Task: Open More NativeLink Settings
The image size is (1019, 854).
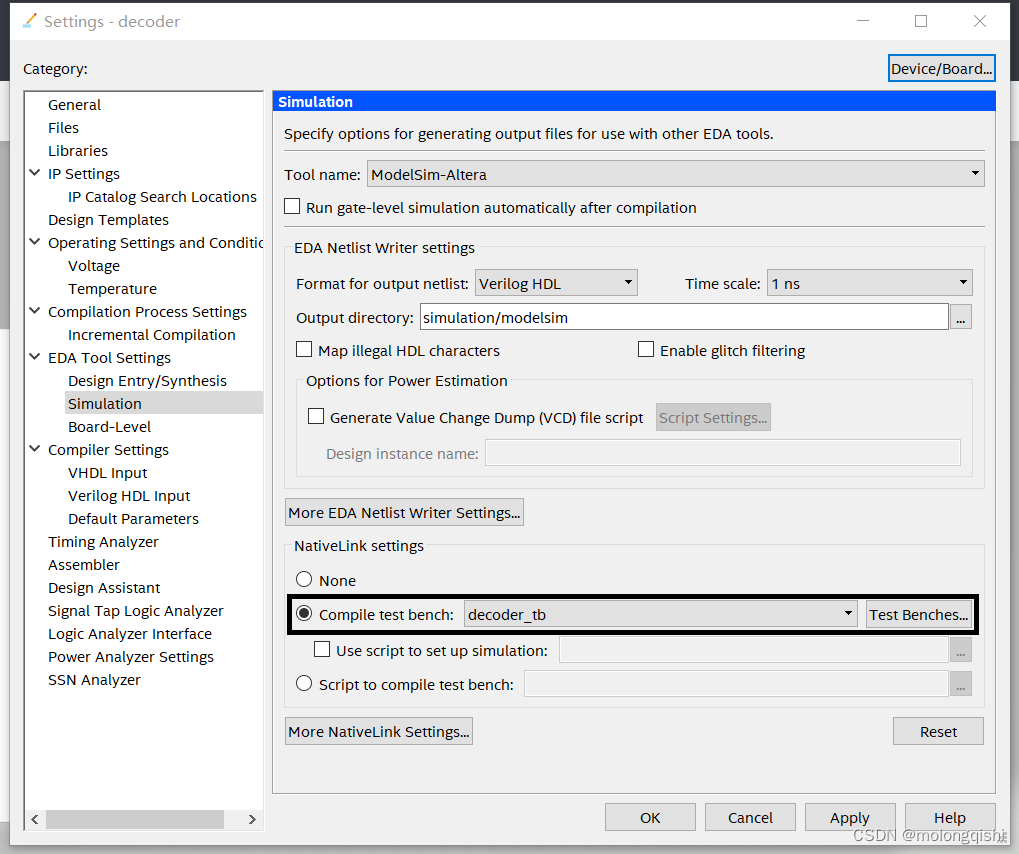Action: point(379,731)
